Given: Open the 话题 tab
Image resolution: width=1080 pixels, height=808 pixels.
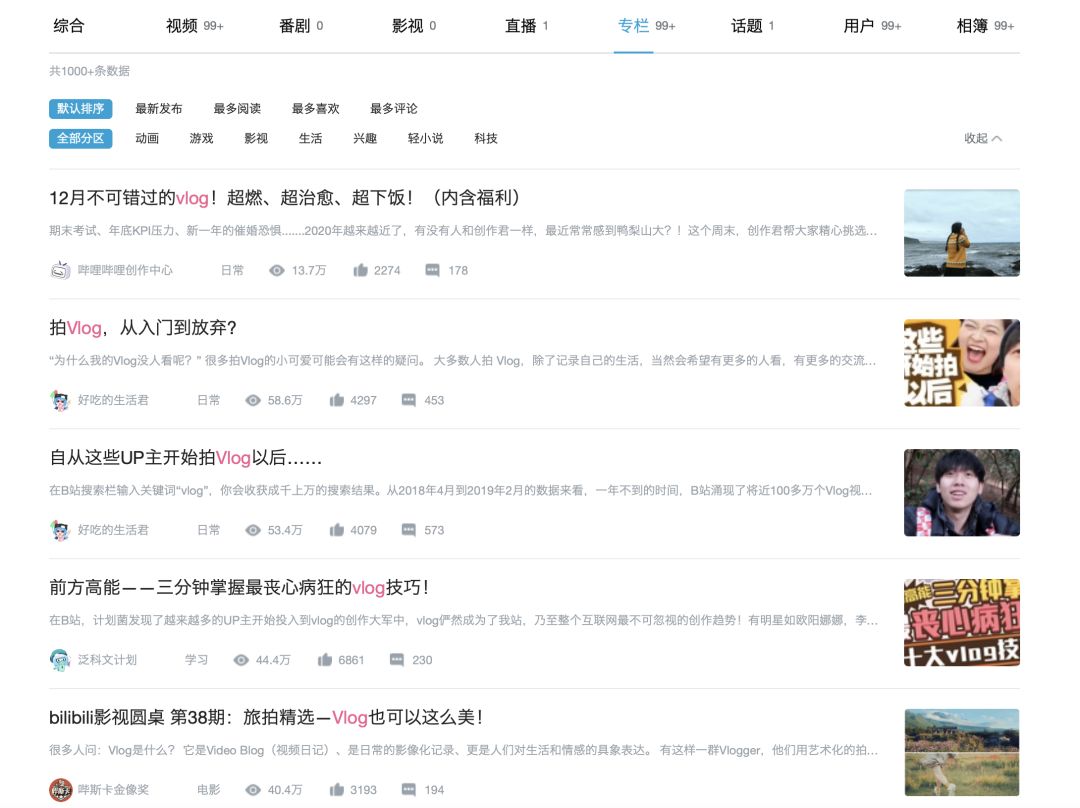Looking at the screenshot, I should (x=752, y=26).
